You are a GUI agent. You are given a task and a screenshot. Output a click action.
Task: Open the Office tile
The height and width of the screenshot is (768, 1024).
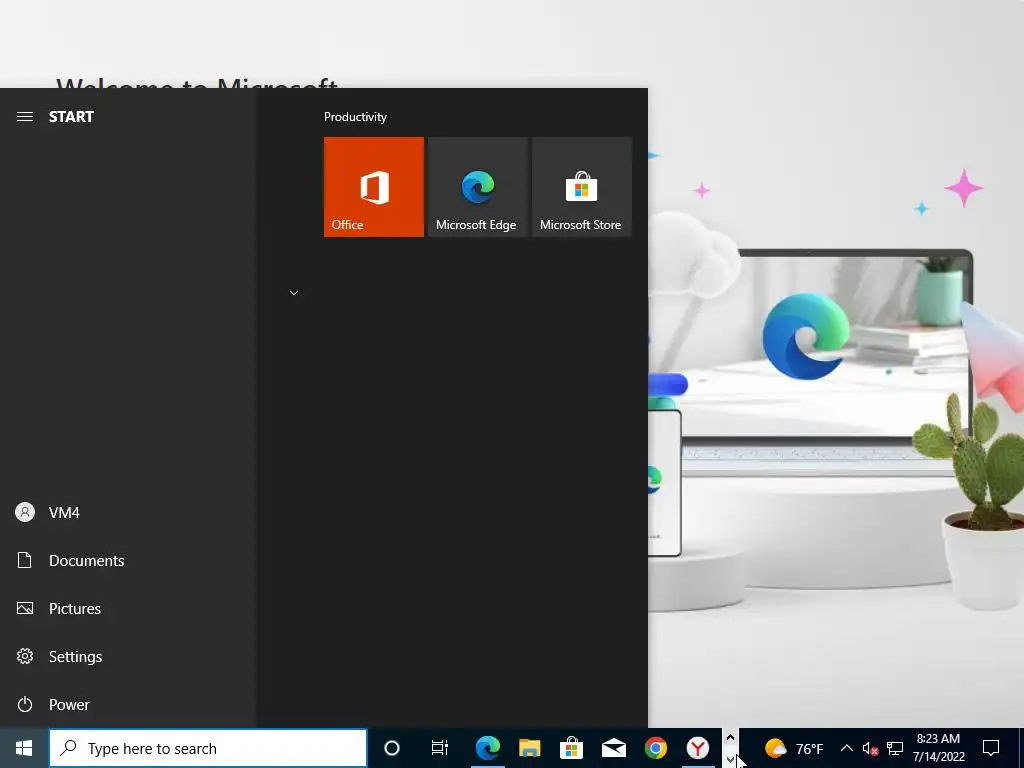click(374, 187)
